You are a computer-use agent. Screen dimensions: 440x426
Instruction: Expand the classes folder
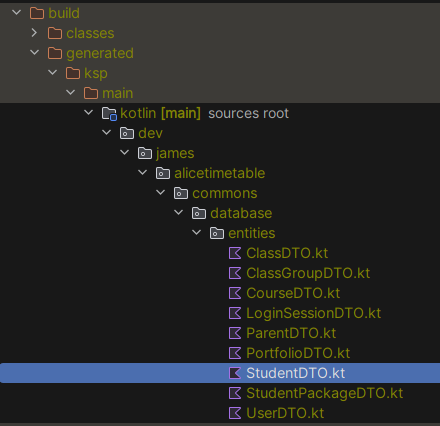point(34,33)
